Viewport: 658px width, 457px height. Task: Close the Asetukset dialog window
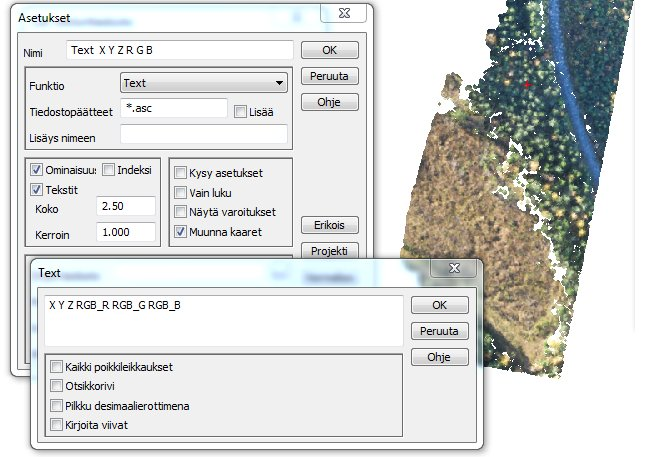(344, 13)
